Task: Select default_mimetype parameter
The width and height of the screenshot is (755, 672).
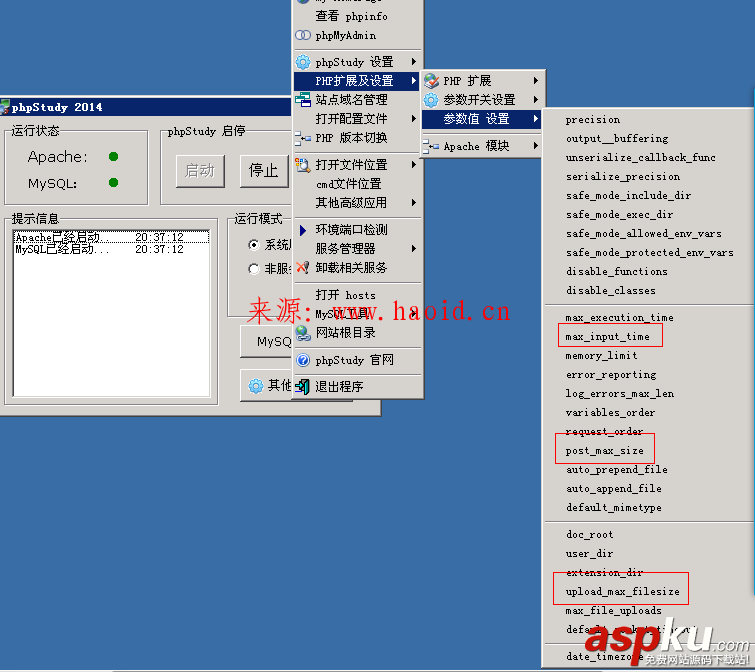Action: [x=613, y=507]
